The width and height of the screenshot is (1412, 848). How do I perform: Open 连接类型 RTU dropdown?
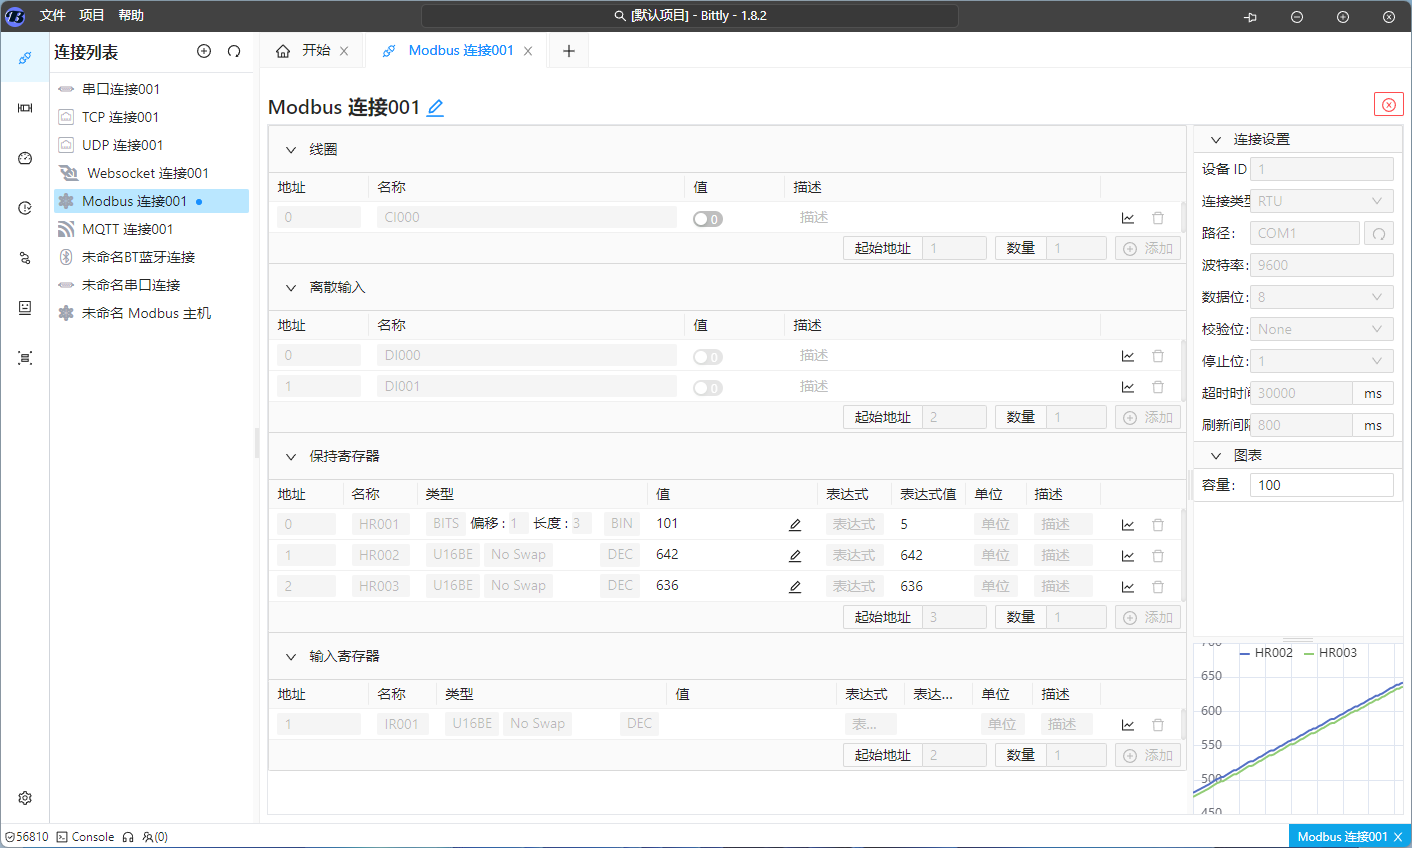1322,201
